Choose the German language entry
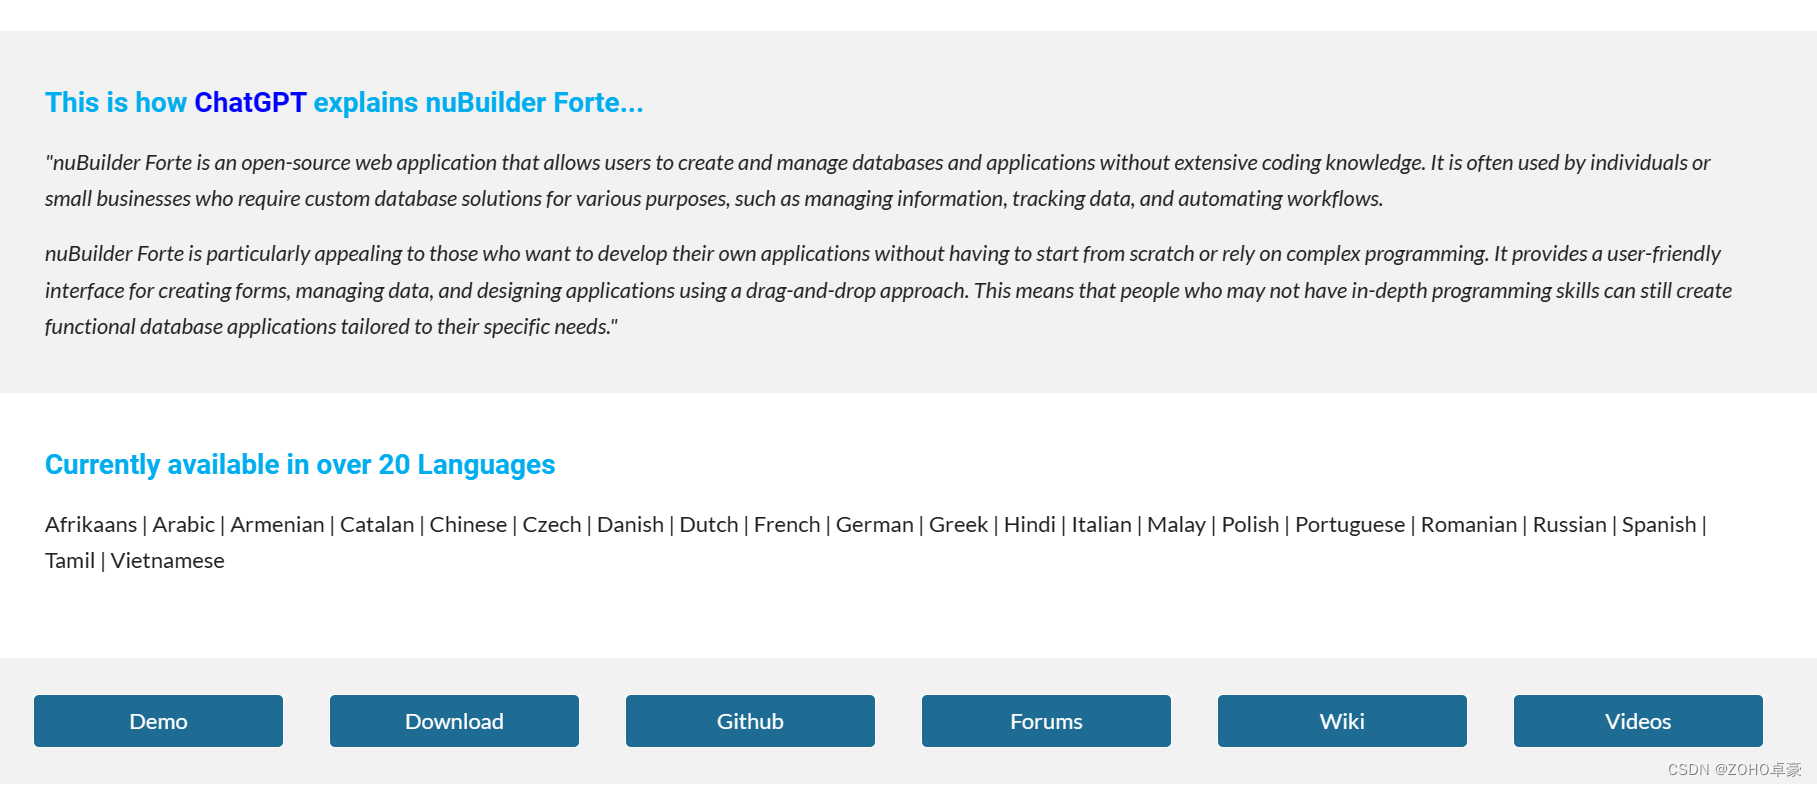Image resolution: width=1817 pixels, height=787 pixels. point(875,525)
